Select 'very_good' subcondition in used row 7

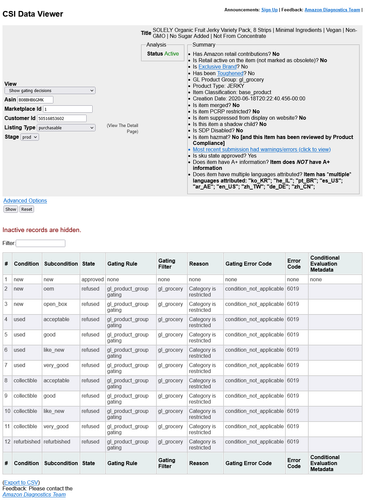tap(61, 369)
